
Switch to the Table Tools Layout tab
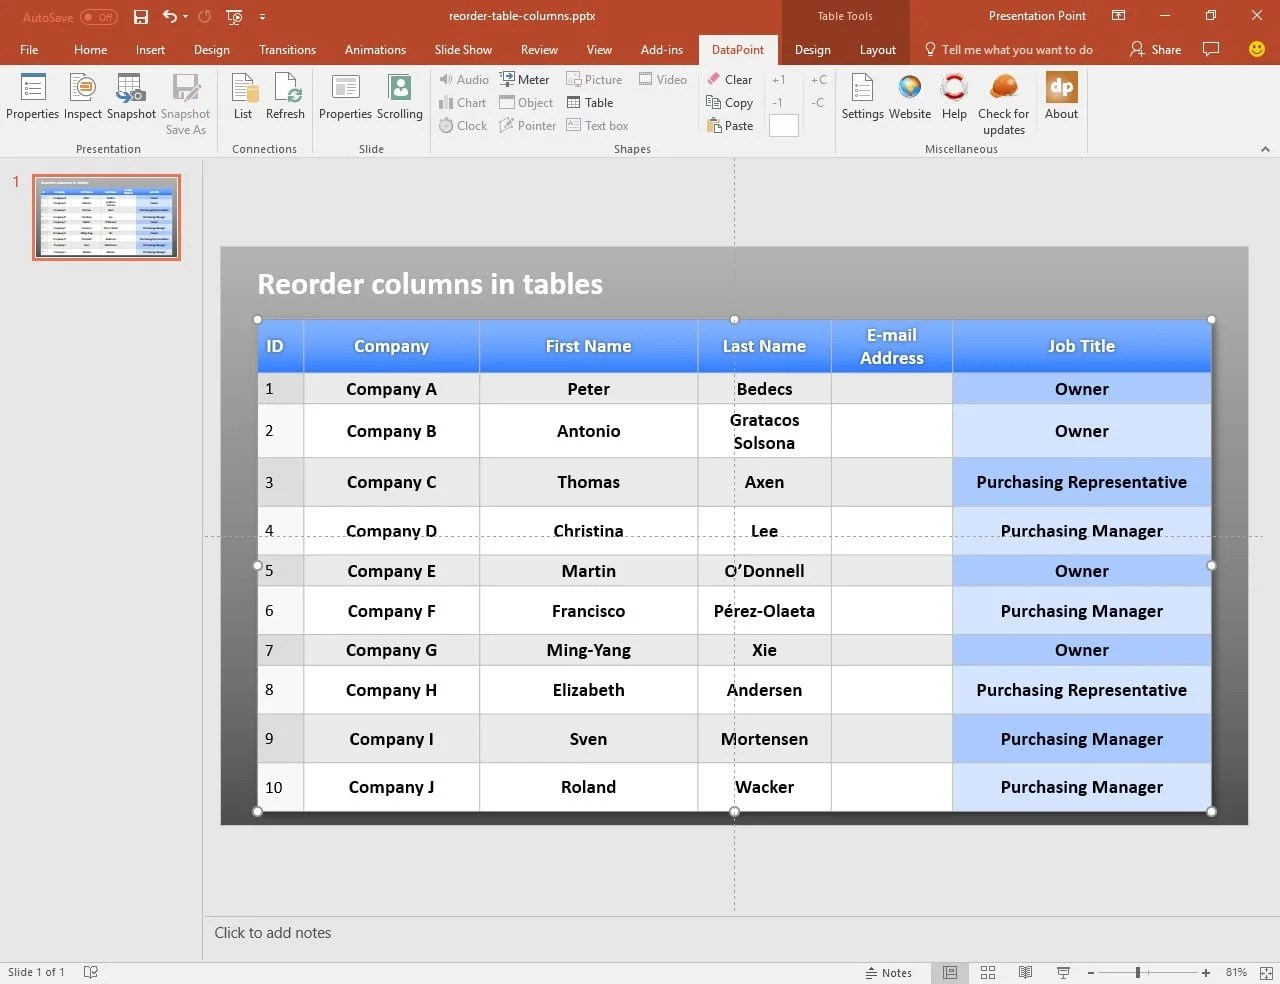pyautogui.click(x=877, y=49)
